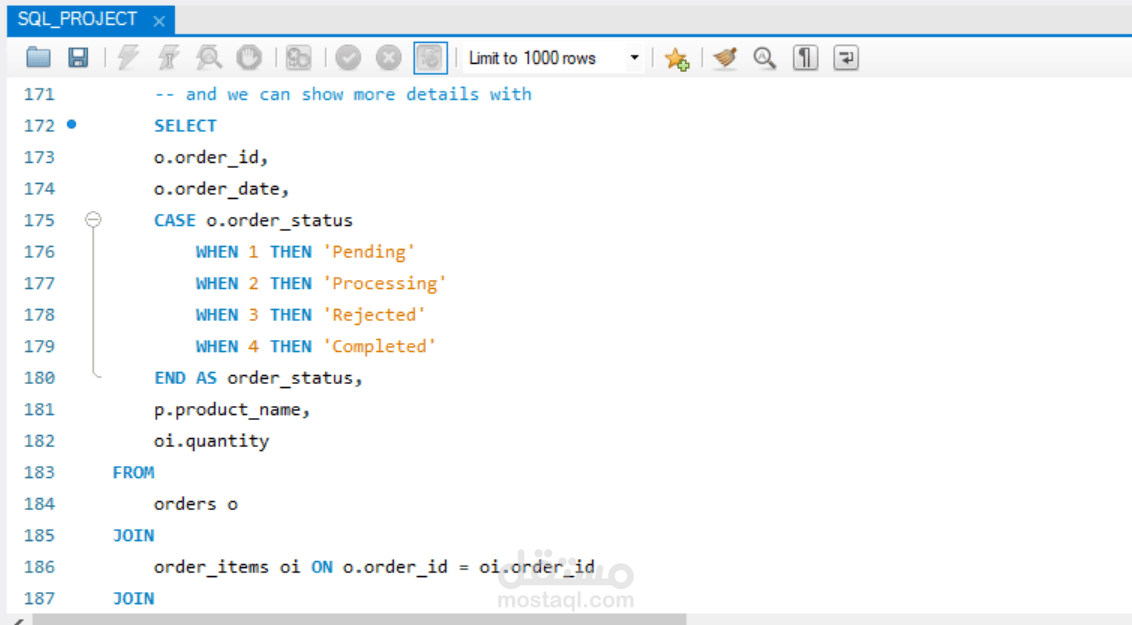Click on 'o.order_date,' text
1132x625 pixels.
pos(222,189)
